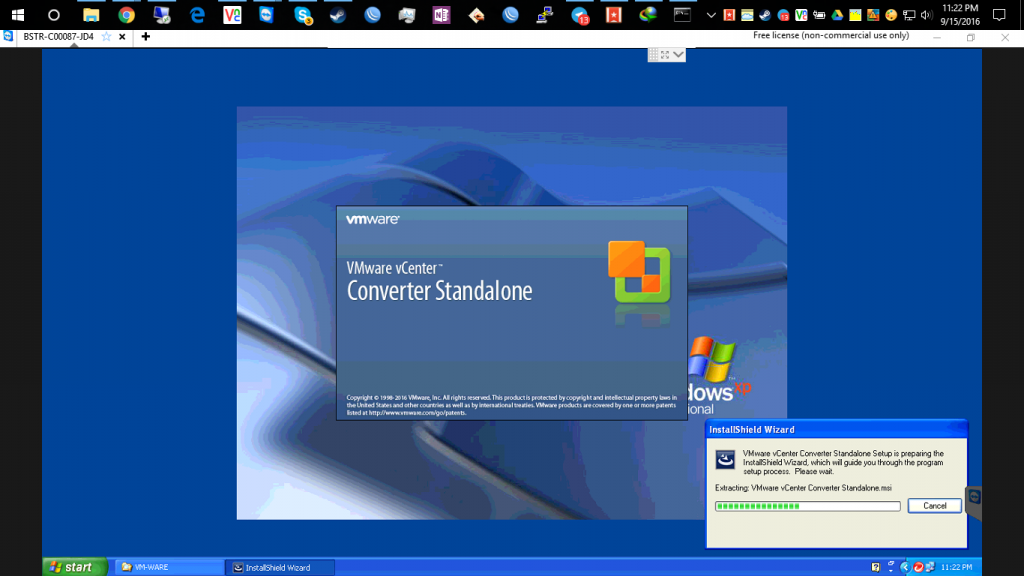Open Windows 10 clock showing 9/15/2016
Viewport: 1024px width, 576px height.
tap(960, 14)
